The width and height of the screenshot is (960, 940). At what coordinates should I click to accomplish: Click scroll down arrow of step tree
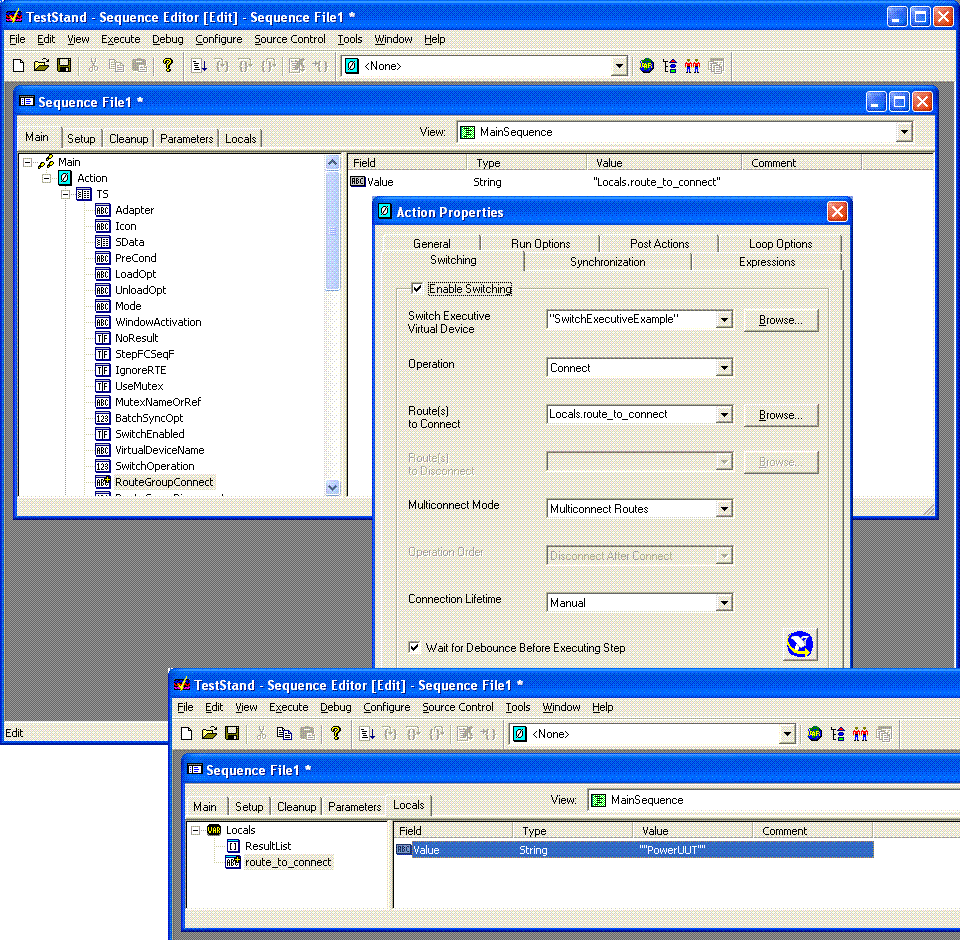(x=332, y=487)
